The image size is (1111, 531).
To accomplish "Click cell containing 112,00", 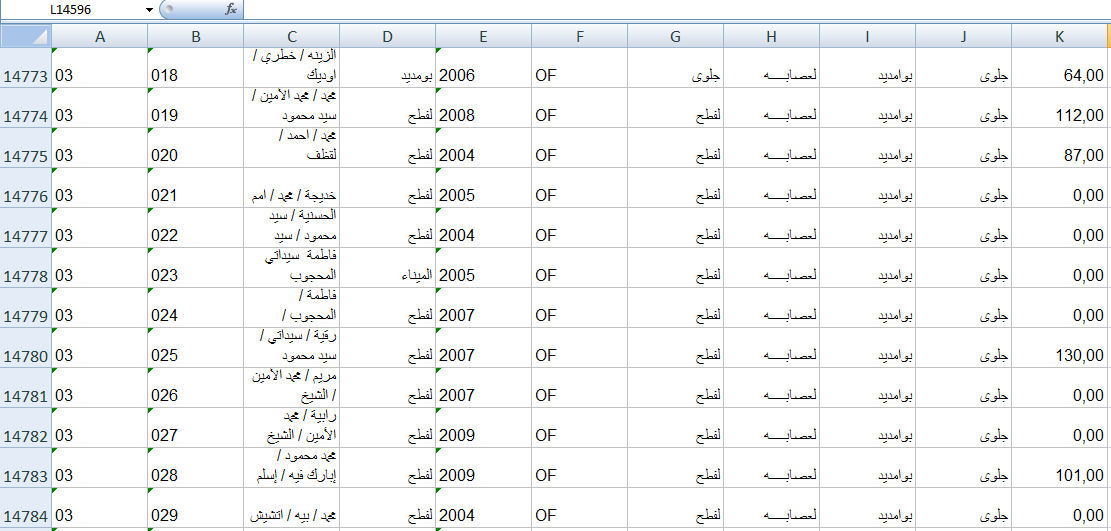I will pyautogui.click(x=1061, y=108).
